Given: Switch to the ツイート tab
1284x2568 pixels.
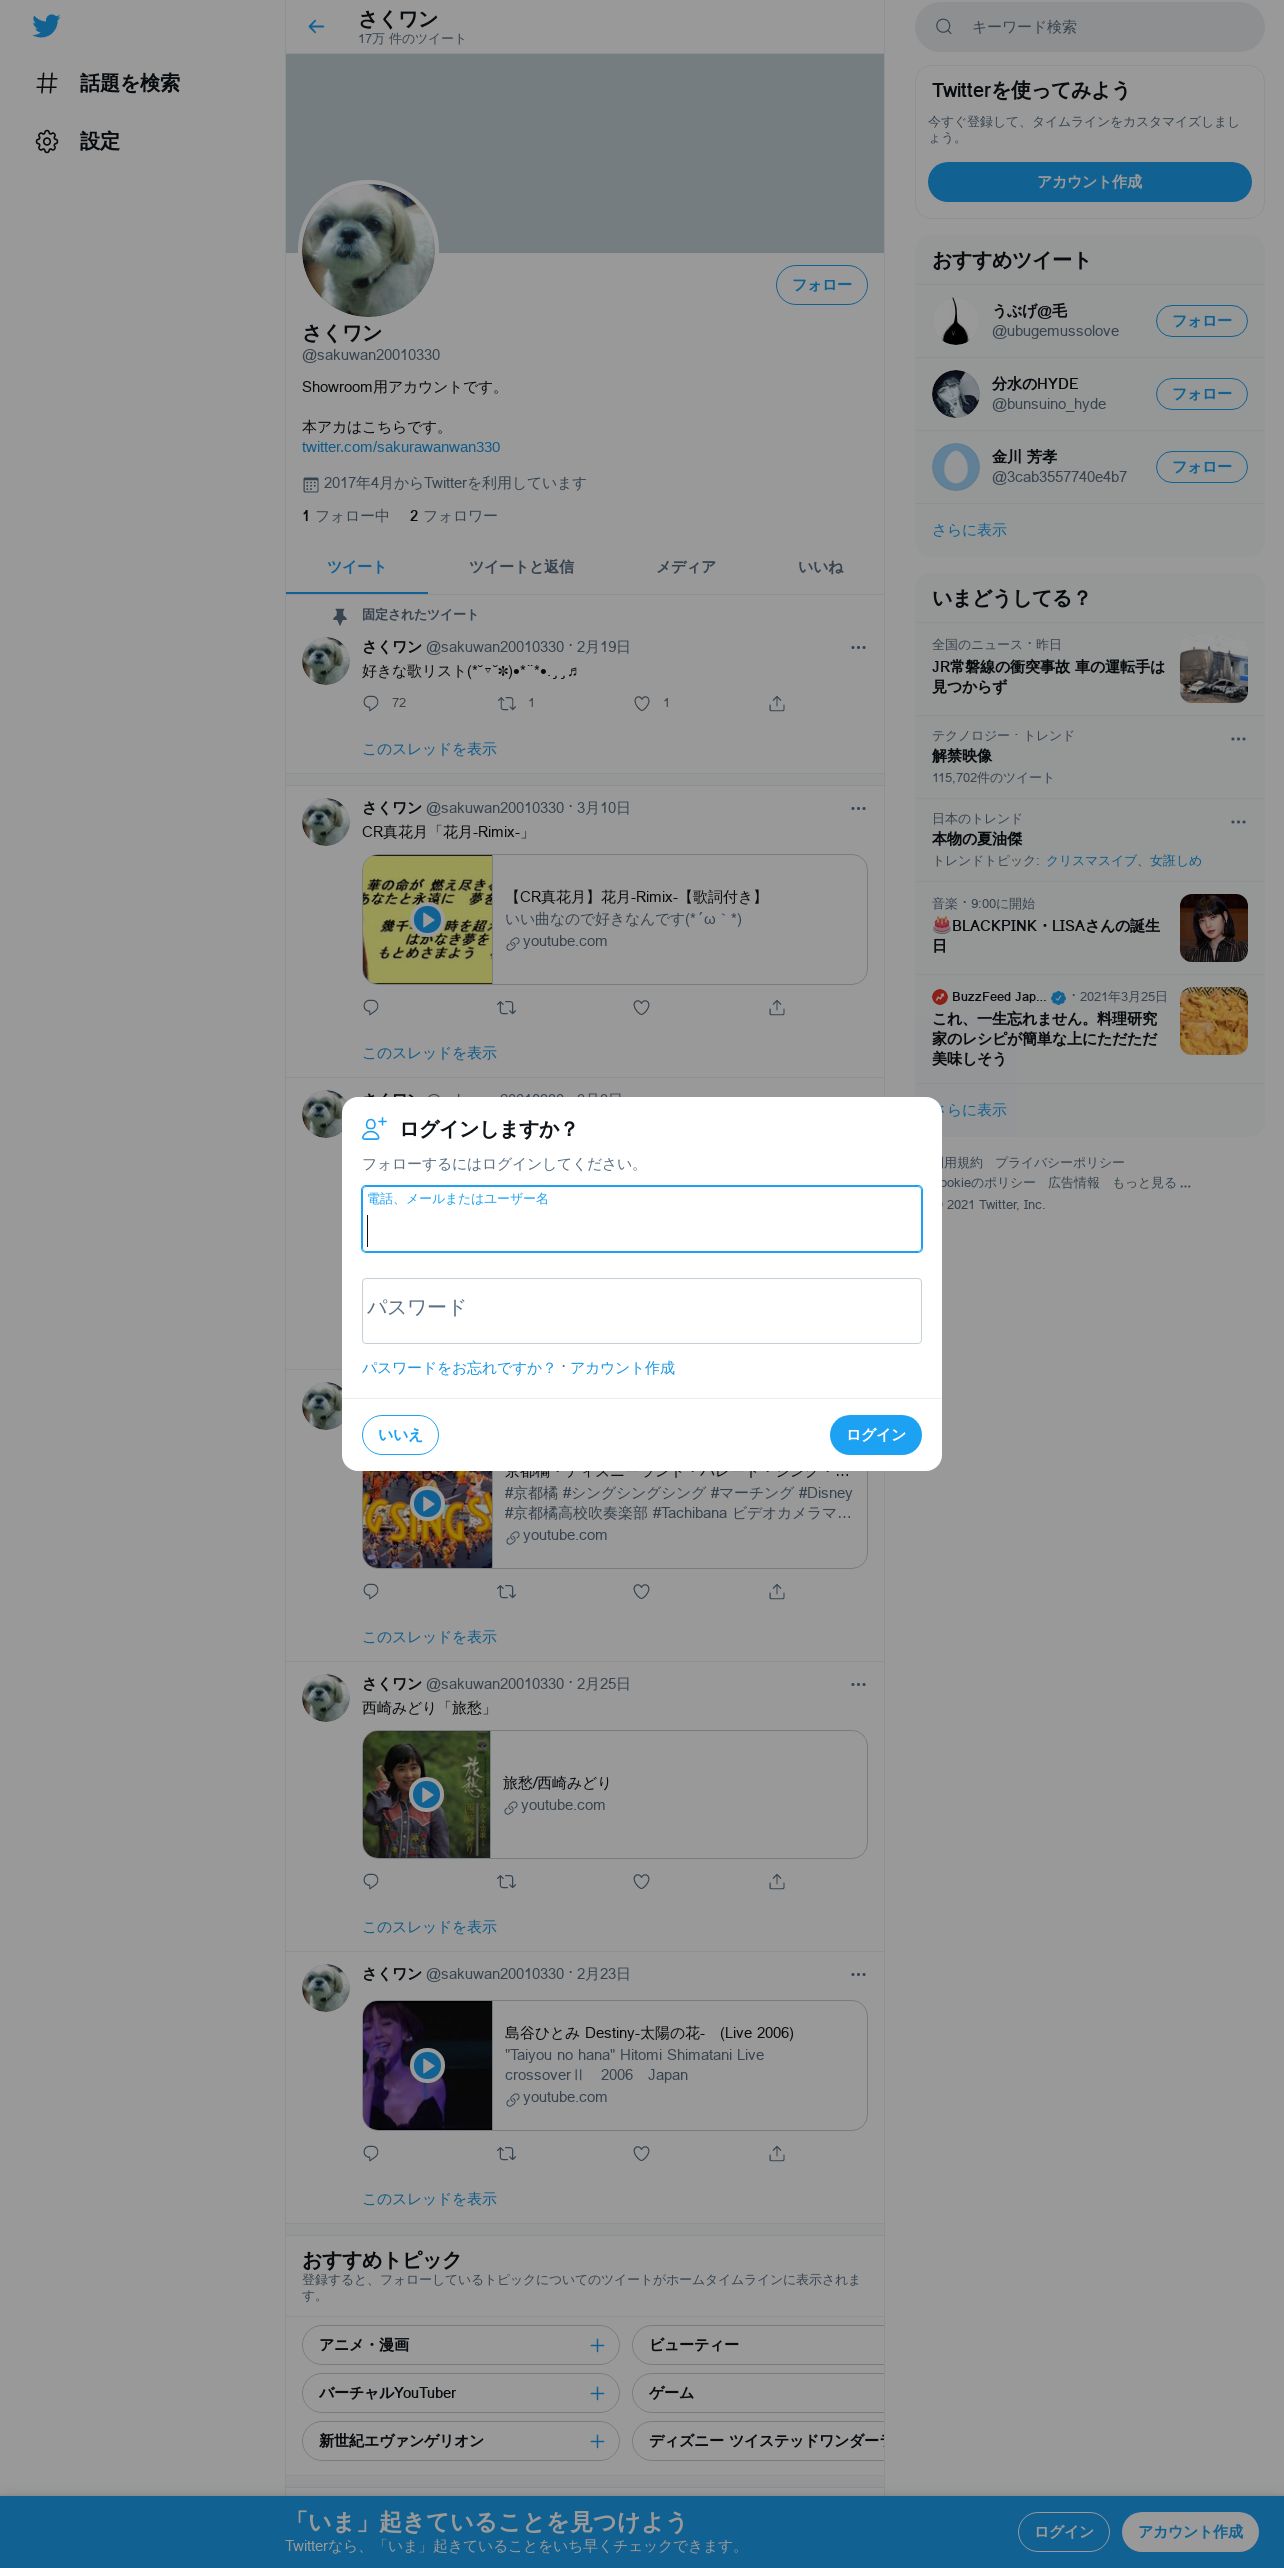Looking at the screenshot, I should point(356,567).
